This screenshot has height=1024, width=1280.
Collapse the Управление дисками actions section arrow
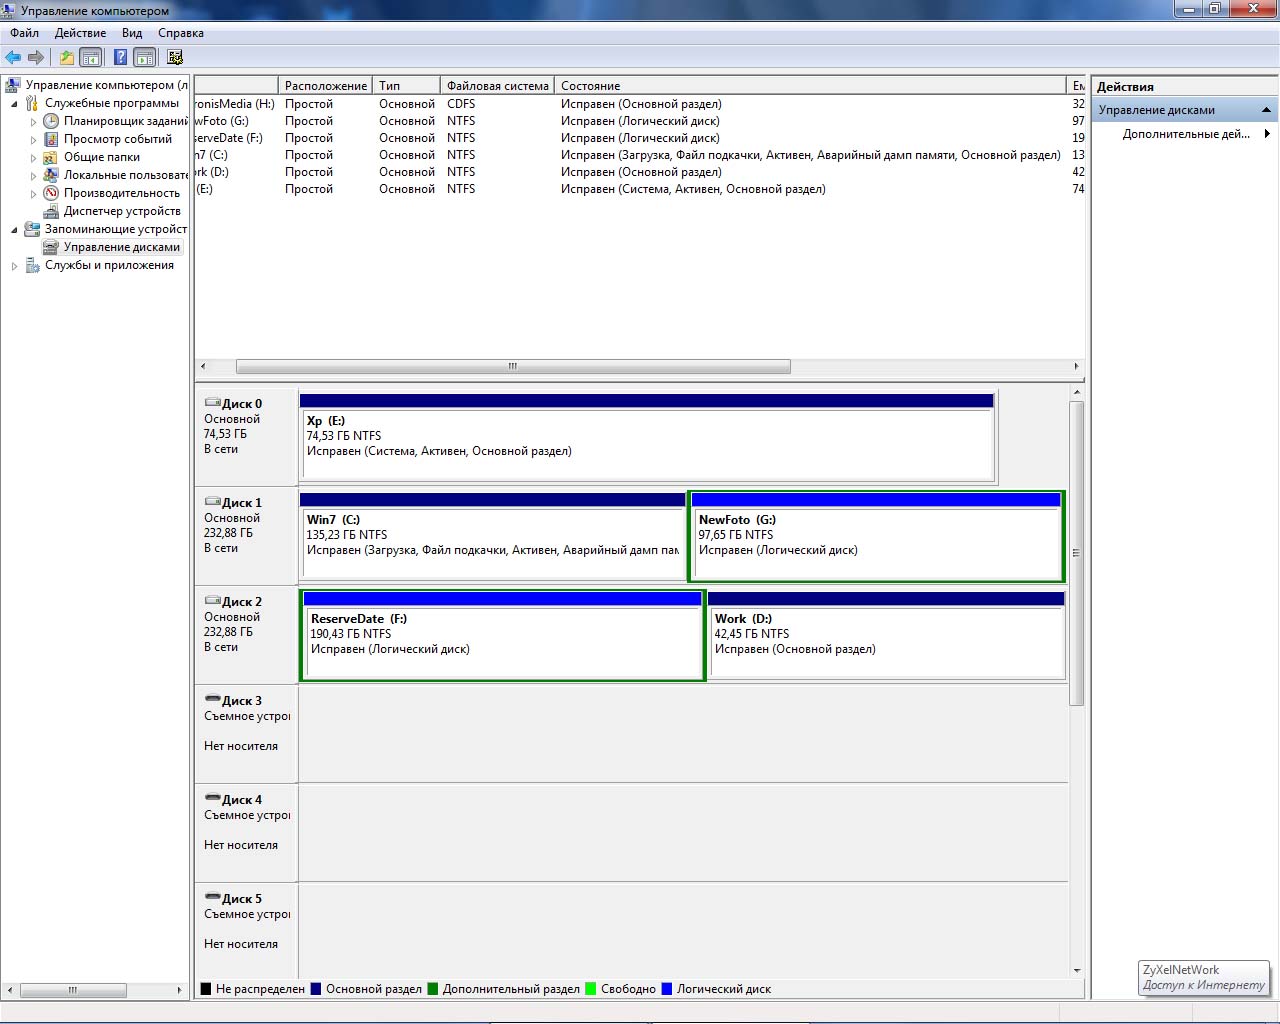click(1266, 110)
